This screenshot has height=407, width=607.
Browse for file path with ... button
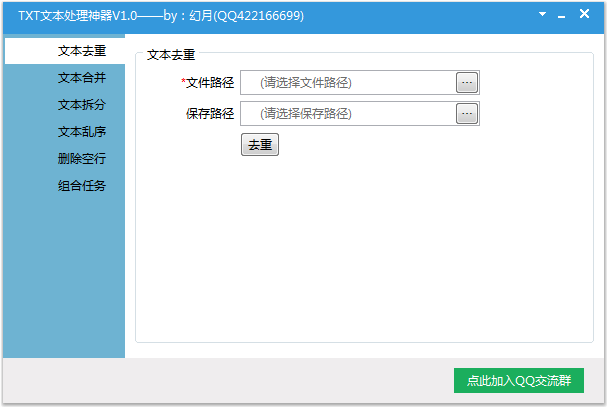click(x=467, y=82)
